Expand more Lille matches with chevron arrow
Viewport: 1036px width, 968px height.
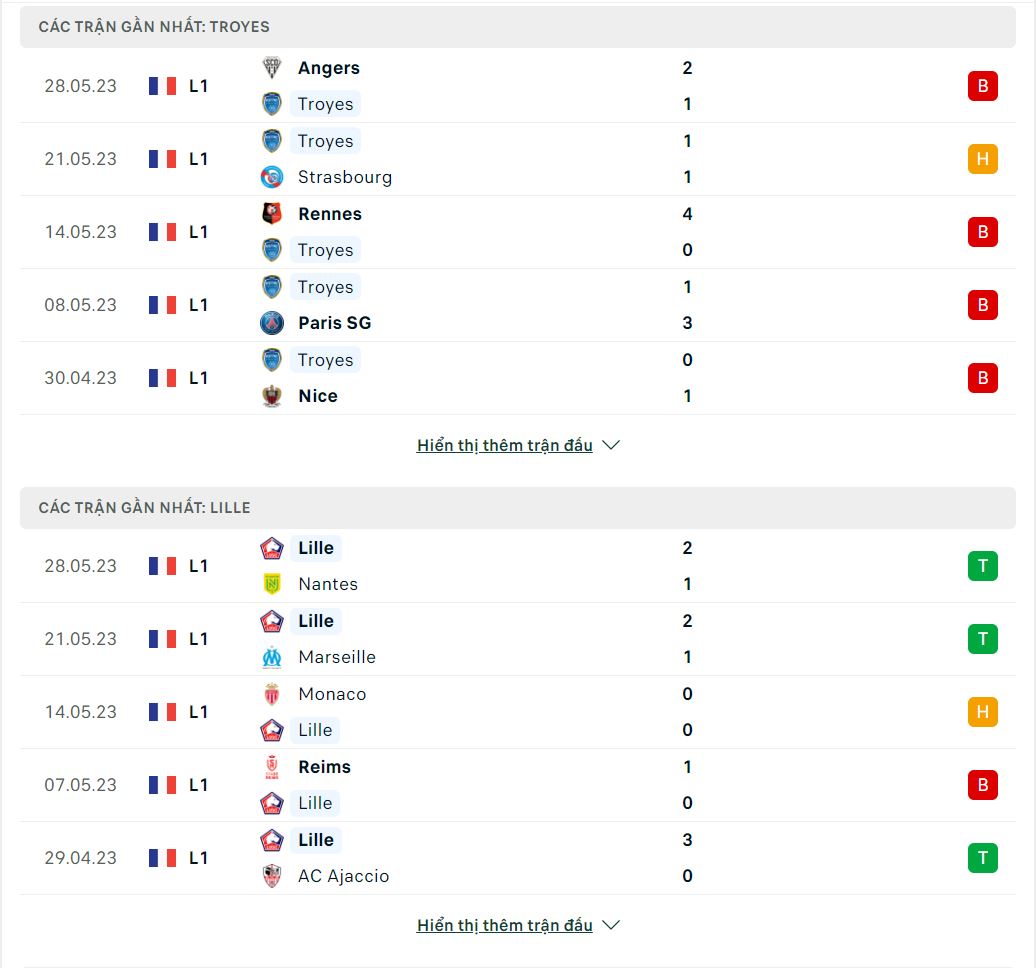coord(611,925)
